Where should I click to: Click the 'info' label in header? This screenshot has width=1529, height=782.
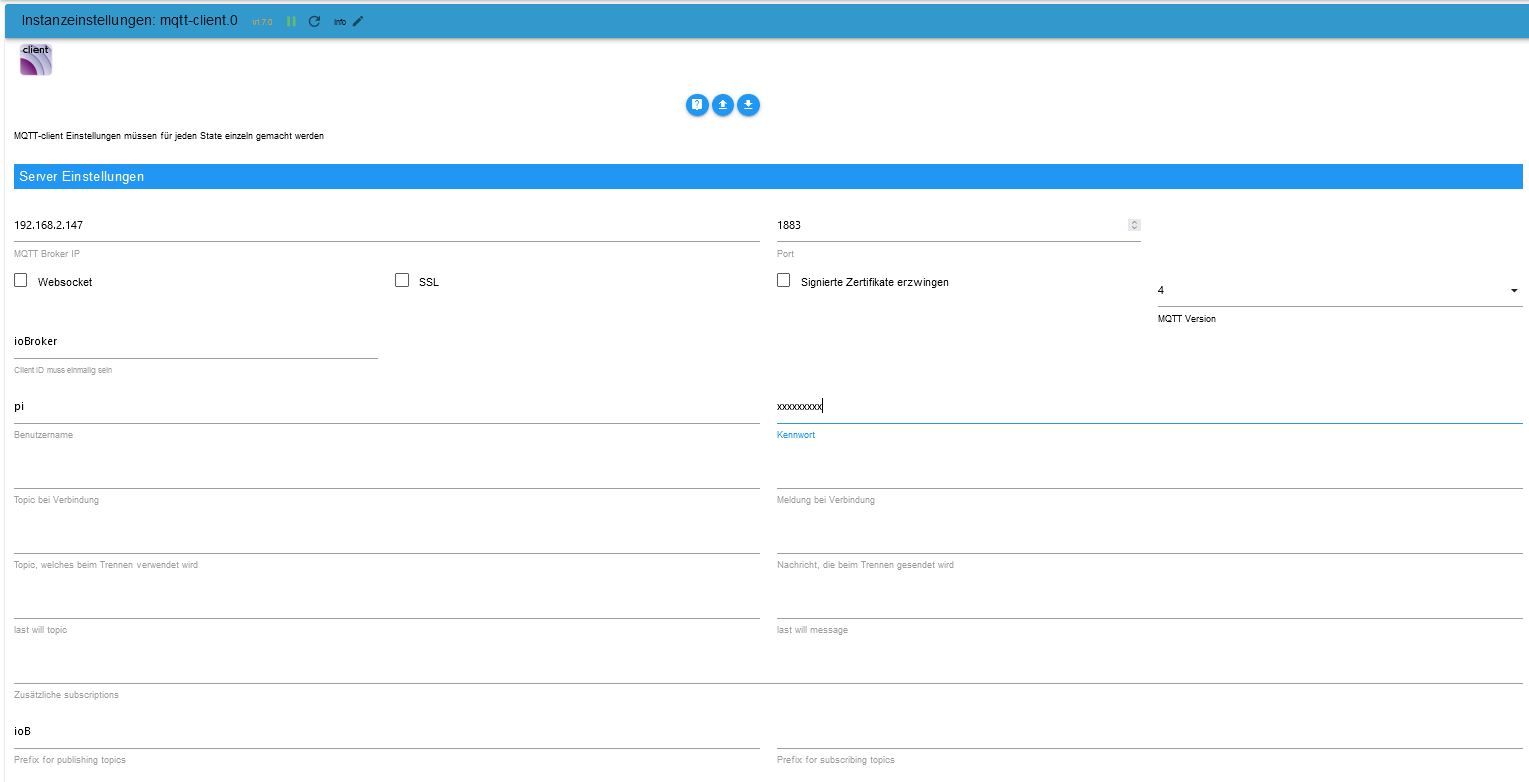[x=340, y=22]
